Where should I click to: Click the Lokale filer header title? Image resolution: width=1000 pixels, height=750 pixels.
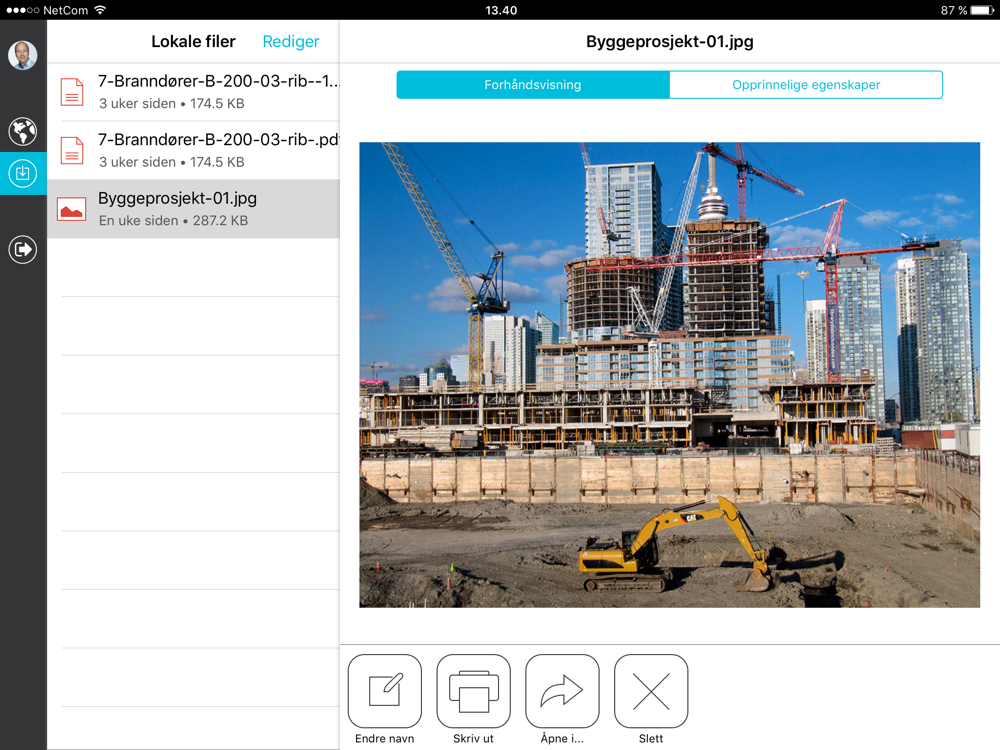193,41
